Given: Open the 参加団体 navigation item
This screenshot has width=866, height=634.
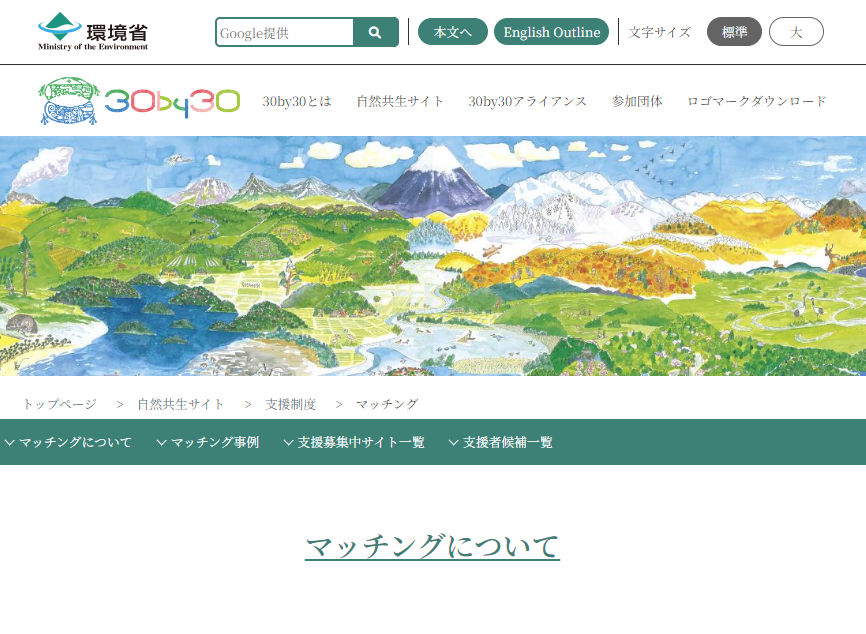Looking at the screenshot, I should click(637, 101).
